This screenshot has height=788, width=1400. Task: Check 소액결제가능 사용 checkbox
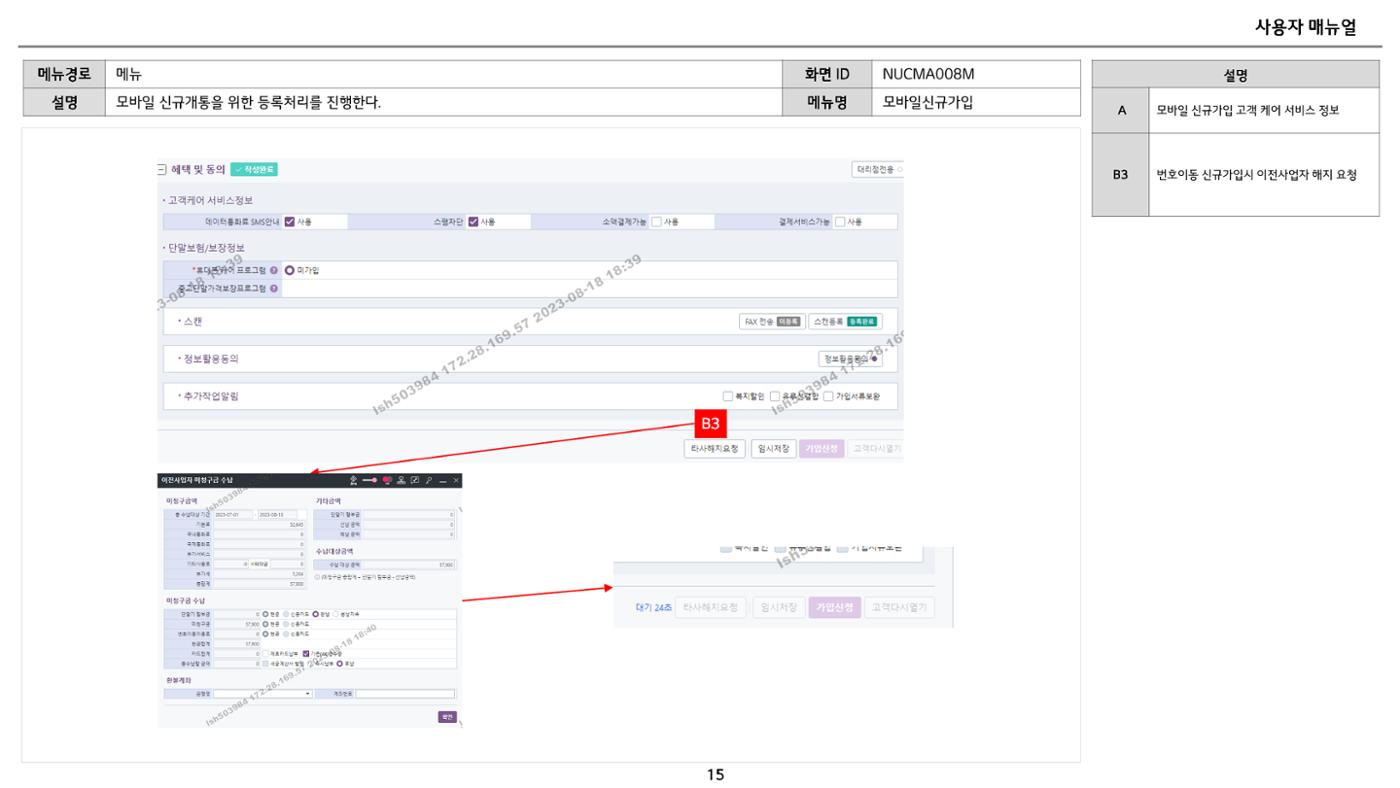pyautogui.click(x=656, y=222)
